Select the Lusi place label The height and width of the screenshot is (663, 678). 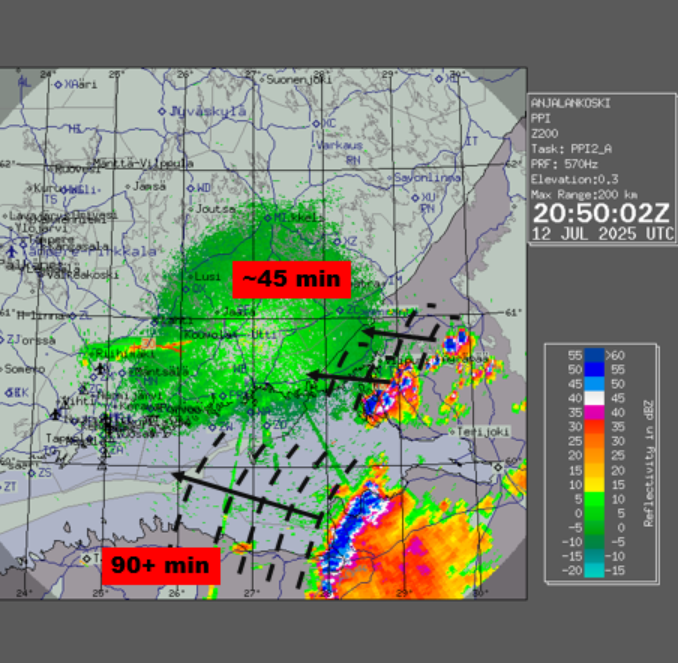(208, 276)
